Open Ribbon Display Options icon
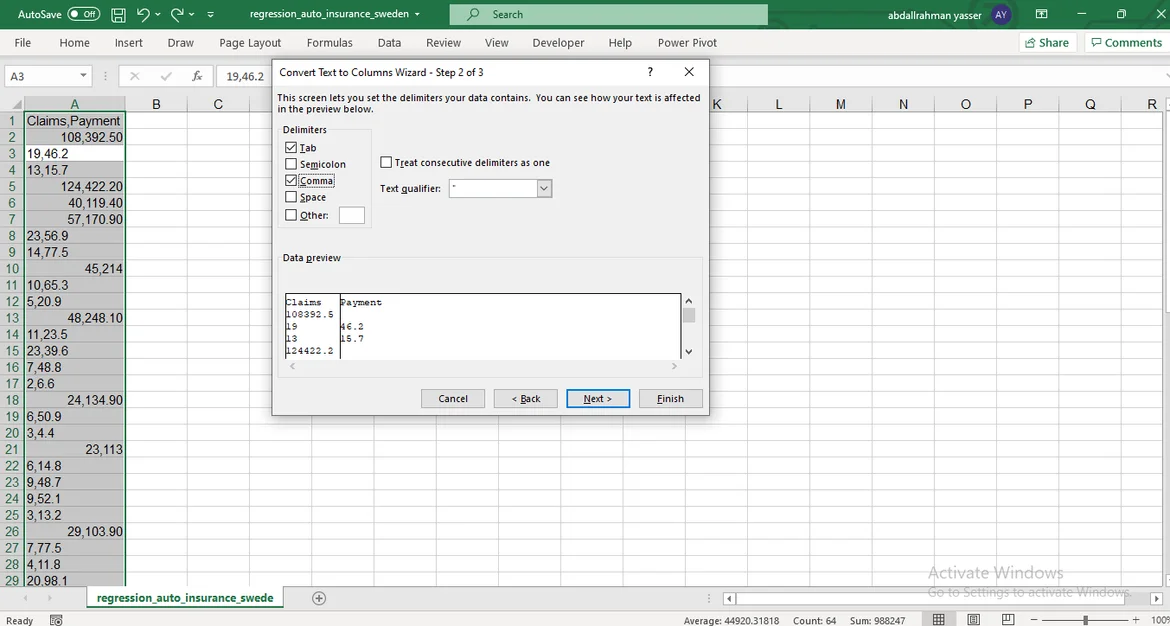Image resolution: width=1170 pixels, height=626 pixels. (x=1041, y=15)
